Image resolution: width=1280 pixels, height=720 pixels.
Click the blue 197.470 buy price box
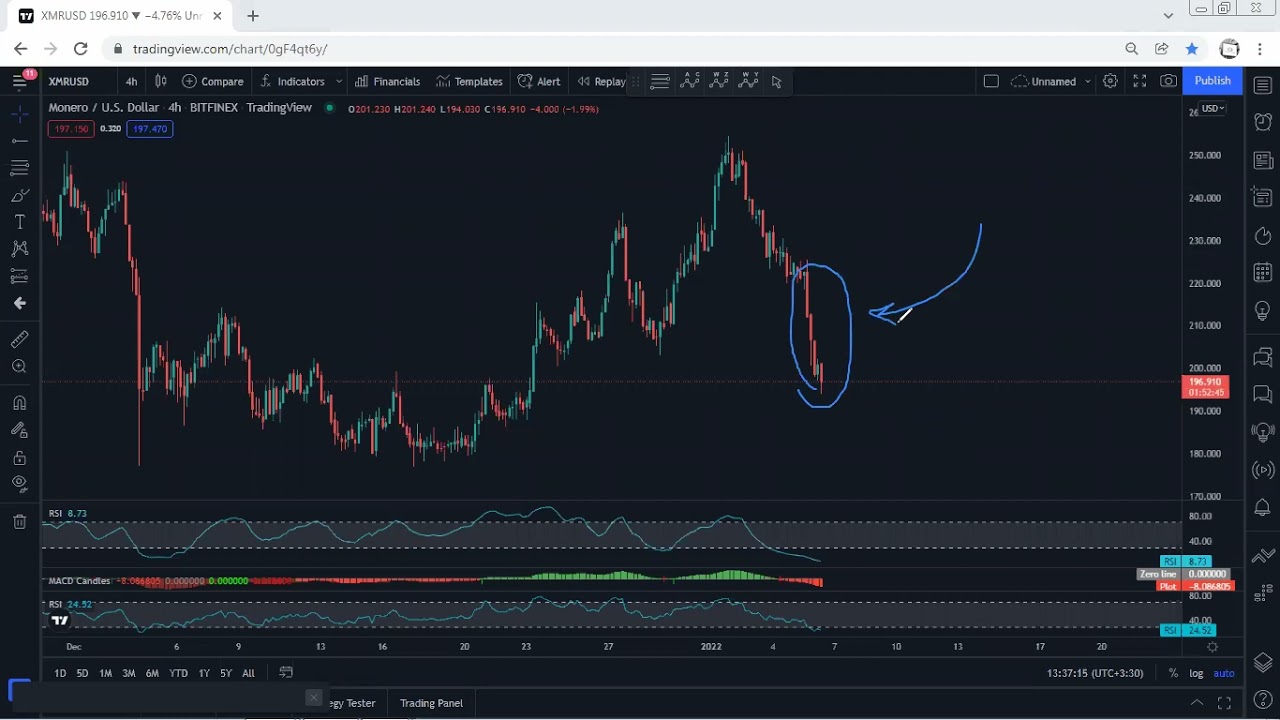pyautogui.click(x=149, y=129)
